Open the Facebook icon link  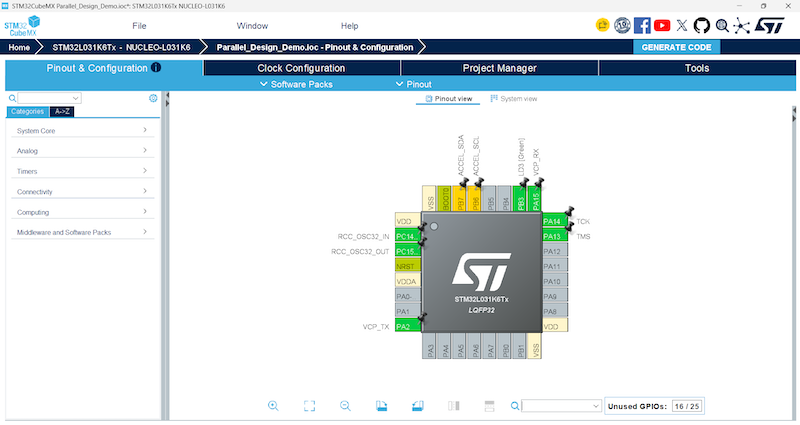coord(642,26)
